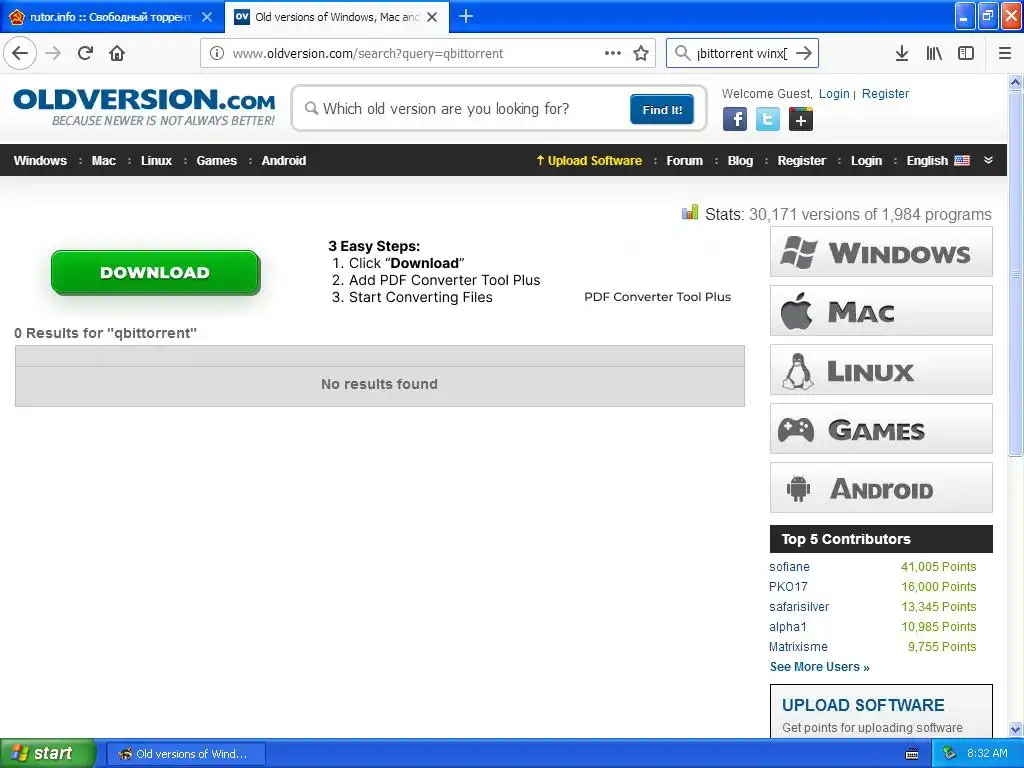The width and height of the screenshot is (1024, 768).
Task: Click the page scrollbar up arrow
Action: point(1015,82)
